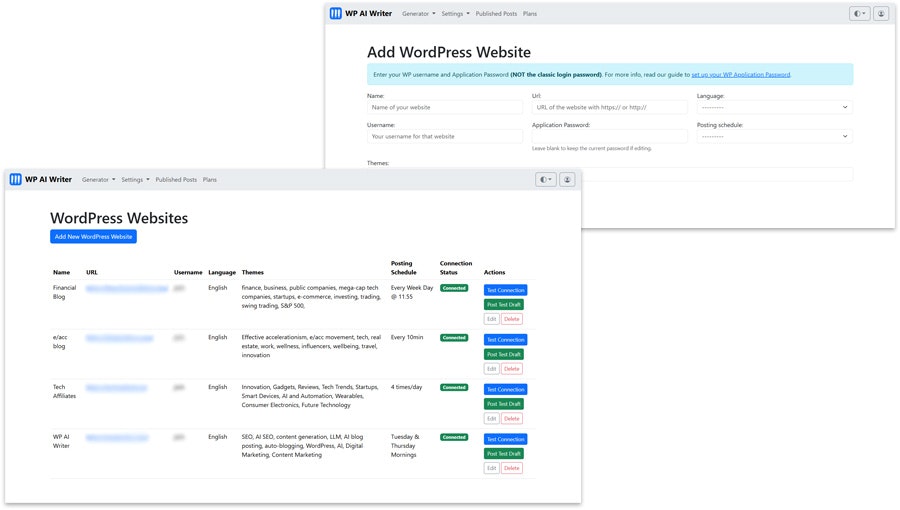Click the Themes input field

pyautogui.click(x=717, y=174)
